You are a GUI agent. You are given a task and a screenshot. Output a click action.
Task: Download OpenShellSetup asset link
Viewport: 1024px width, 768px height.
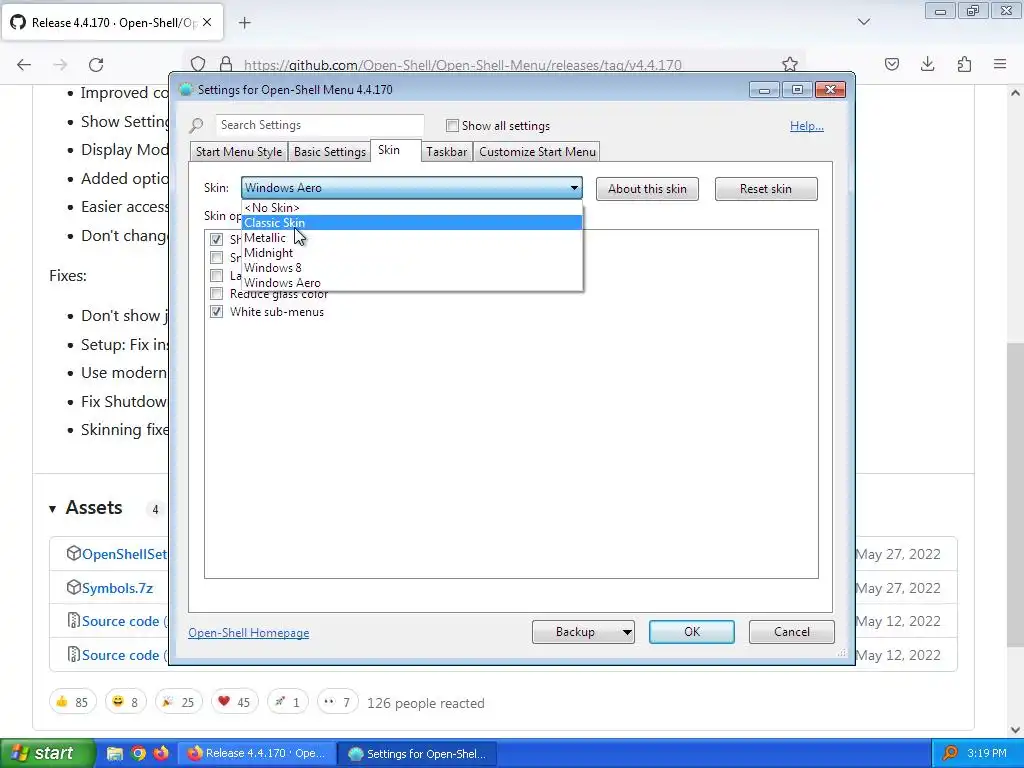[124, 554]
